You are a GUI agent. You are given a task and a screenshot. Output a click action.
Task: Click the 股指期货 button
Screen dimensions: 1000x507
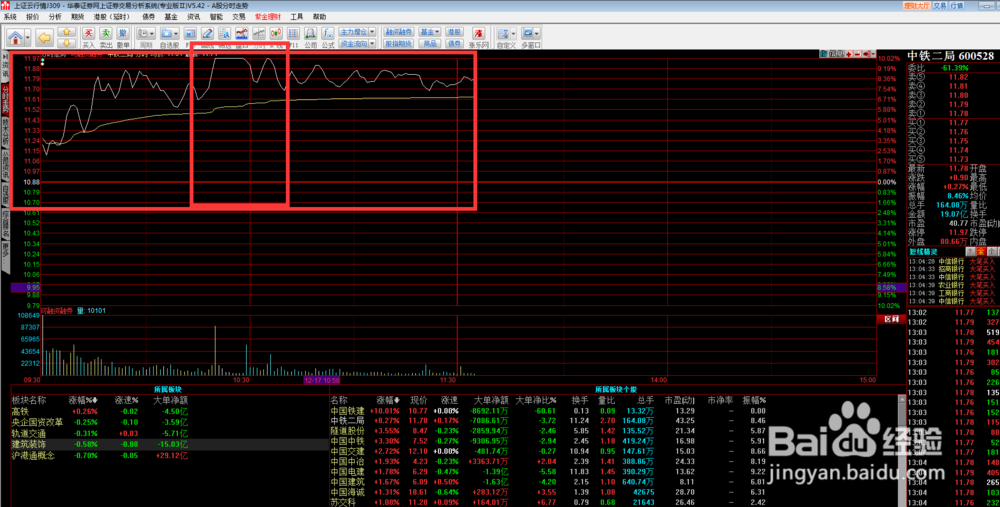click(397, 44)
